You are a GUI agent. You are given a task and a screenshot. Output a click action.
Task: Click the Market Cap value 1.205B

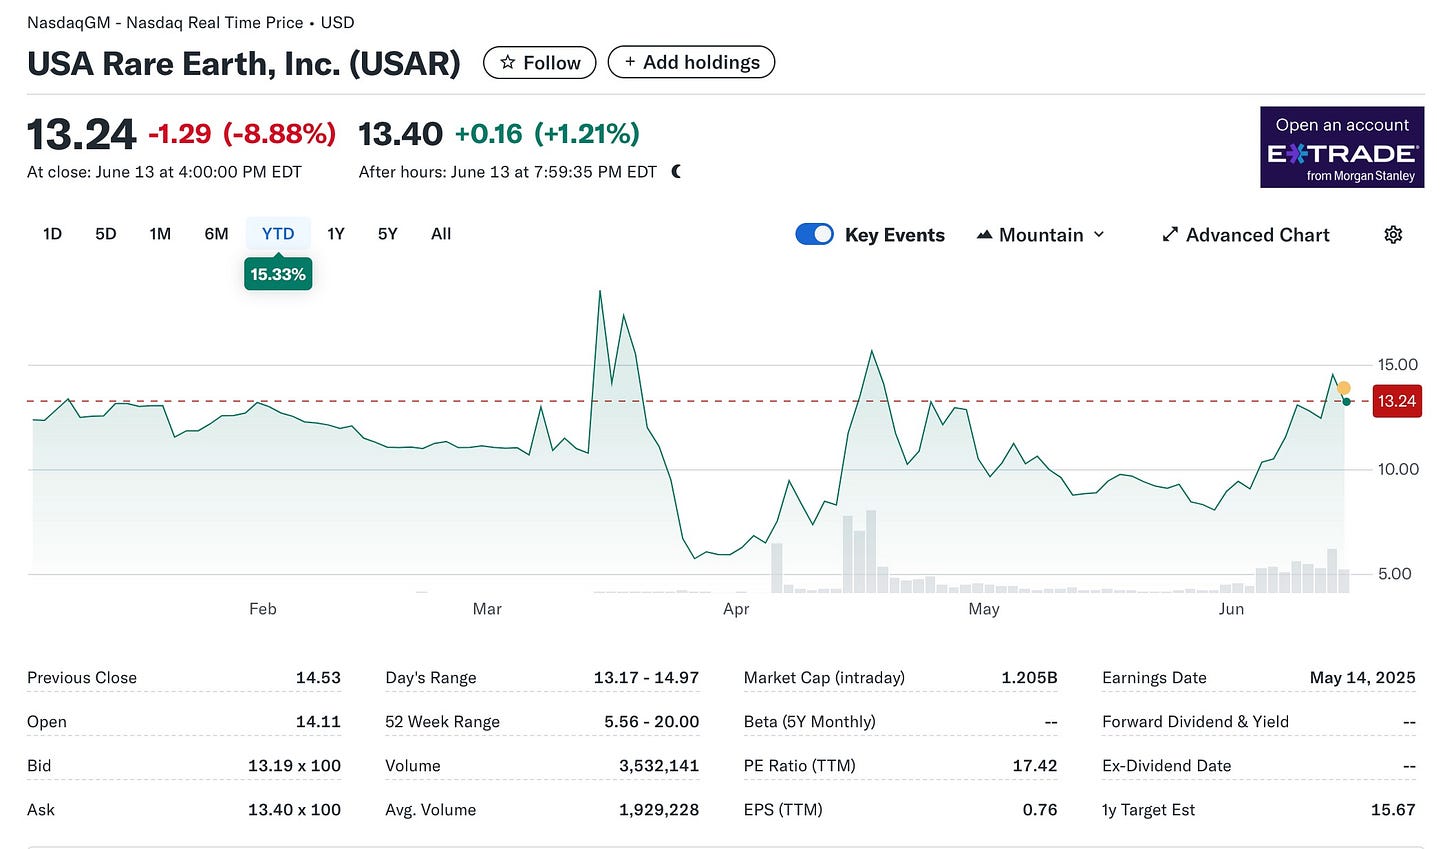click(1029, 677)
